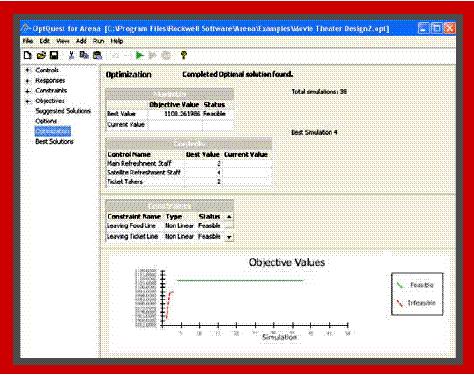Click the Objective Values chart title
This screenshot has height=376, width=474.
pos(287,262)
